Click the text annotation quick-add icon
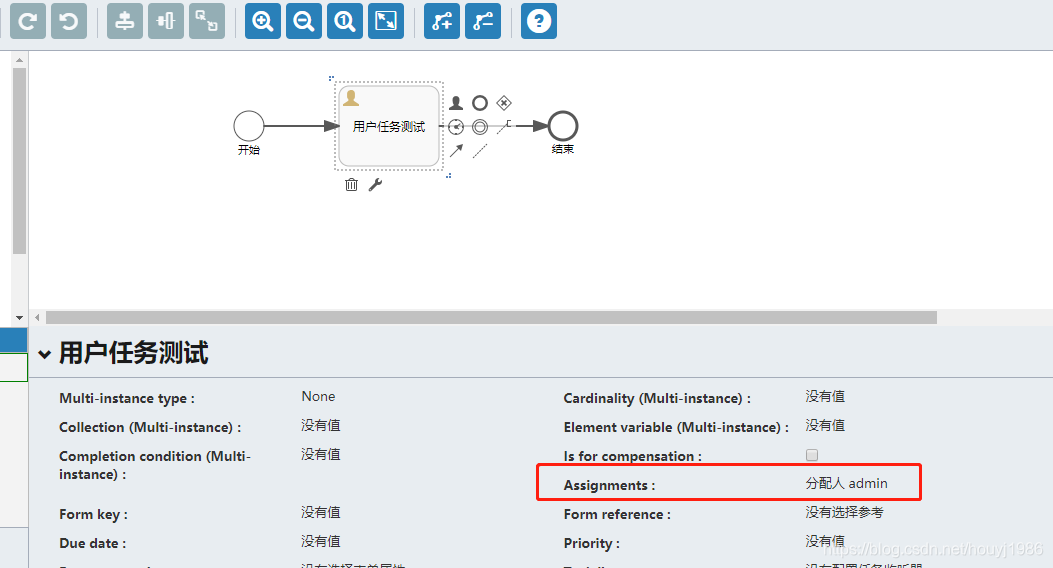The width and height of the screenshot is (1053, 568). click(504, 127)
